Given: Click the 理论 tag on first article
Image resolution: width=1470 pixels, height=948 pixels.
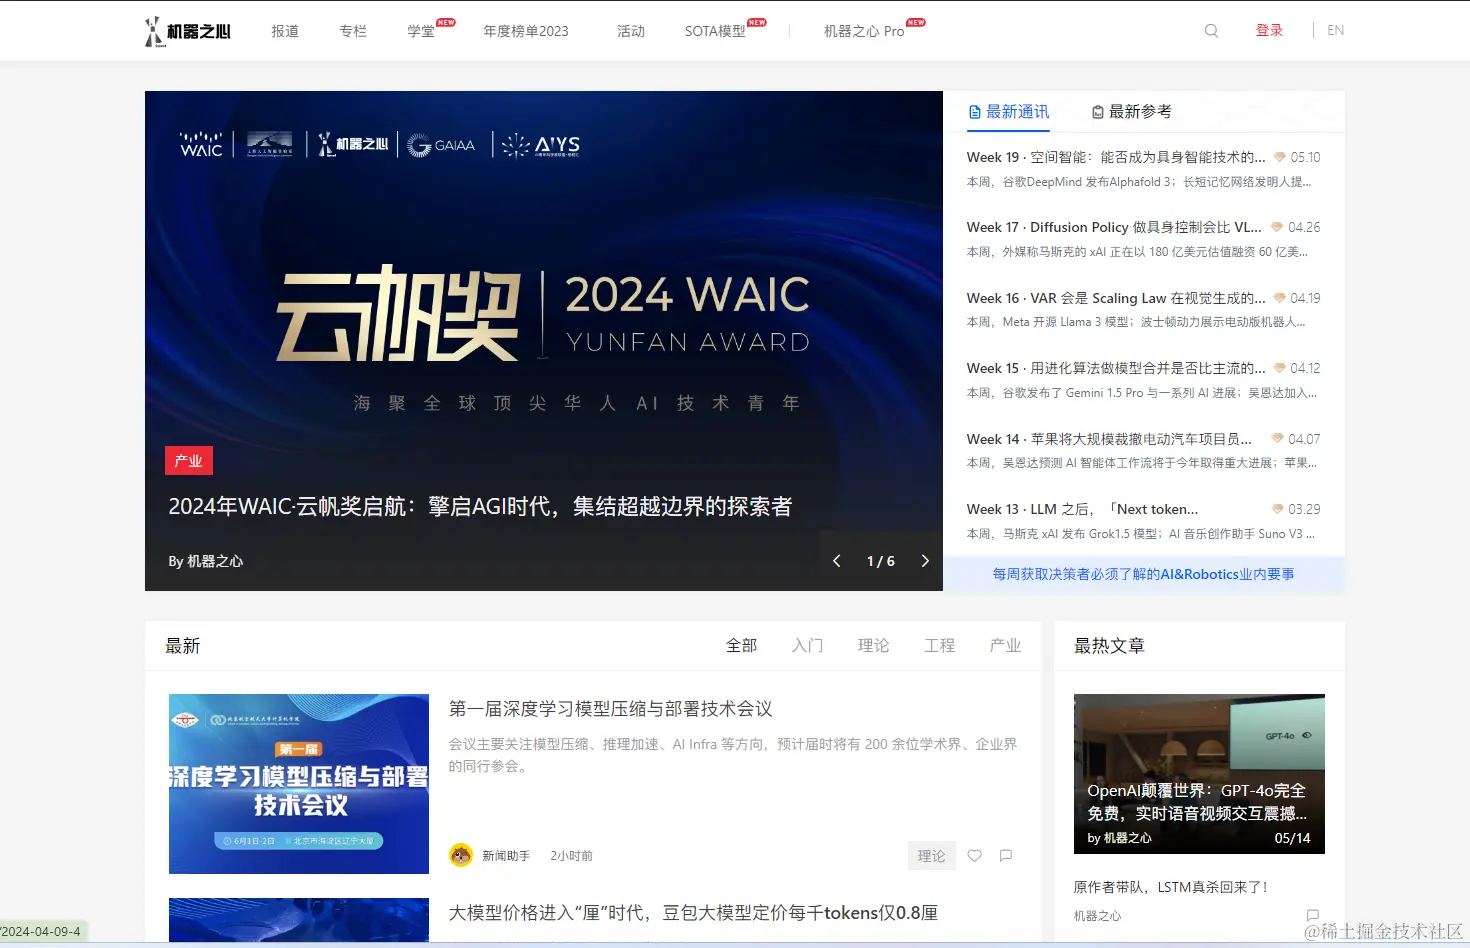Looking at the screenshot, I should click(932, 856).
